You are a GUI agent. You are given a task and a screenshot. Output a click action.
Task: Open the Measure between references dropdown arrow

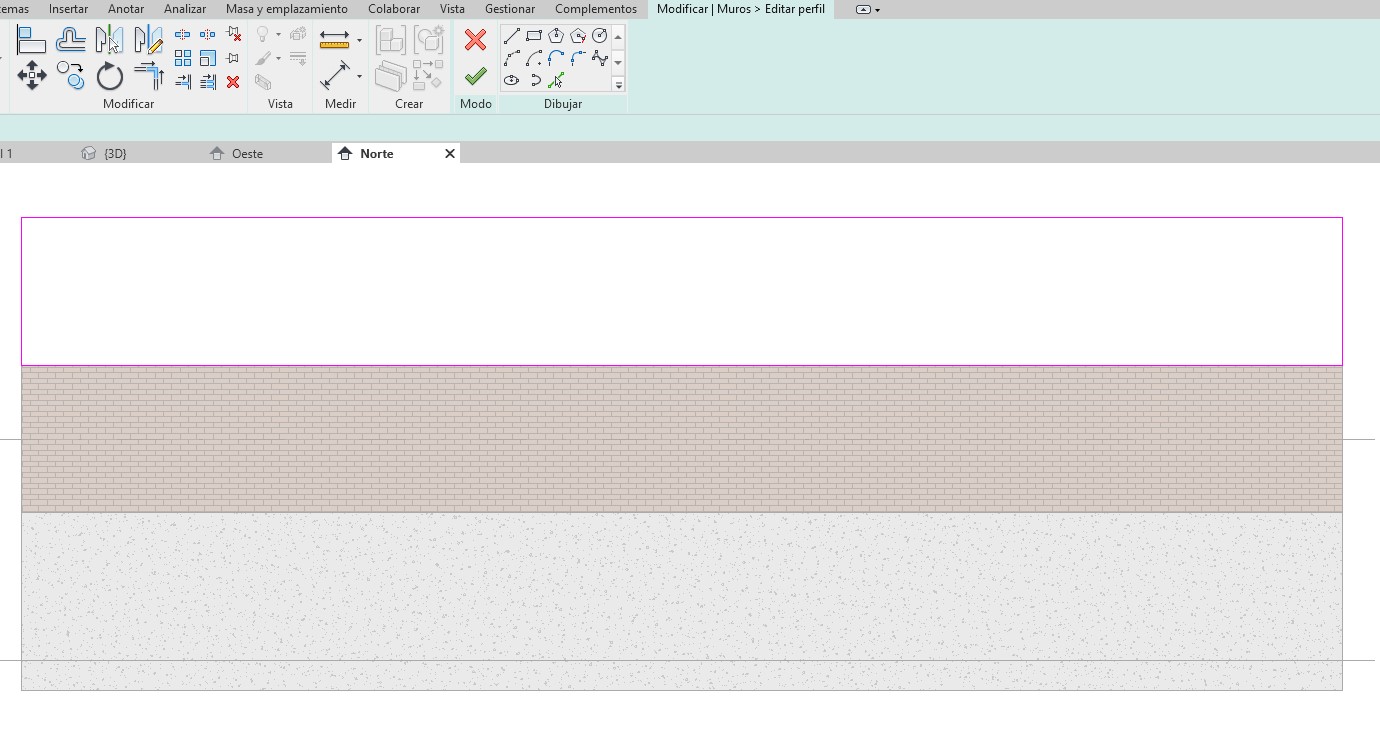359,41
